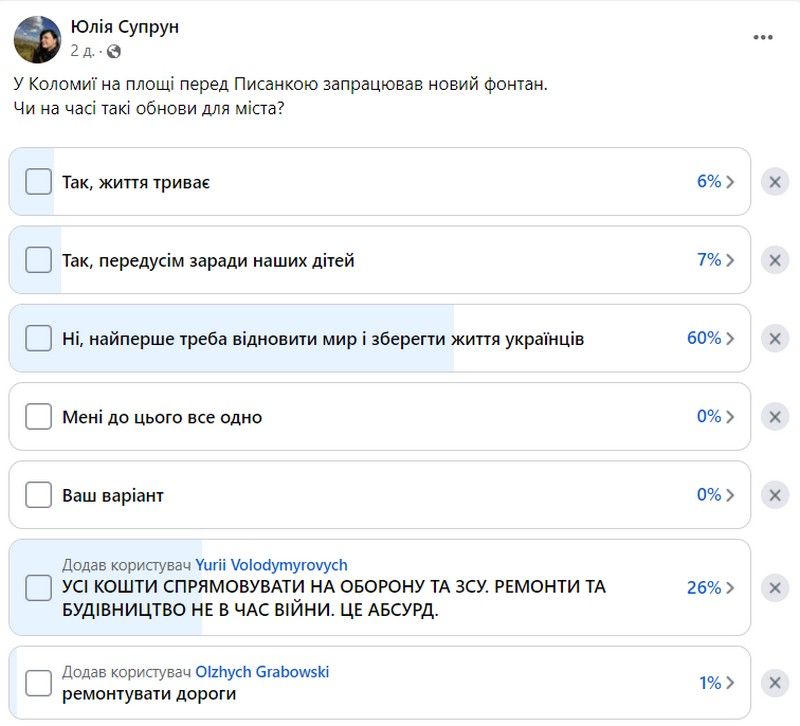The image size is (800, 726).
Task: Remove the all-caps 26% option with X
Action: pyautogui.click(x=773, y=588)
